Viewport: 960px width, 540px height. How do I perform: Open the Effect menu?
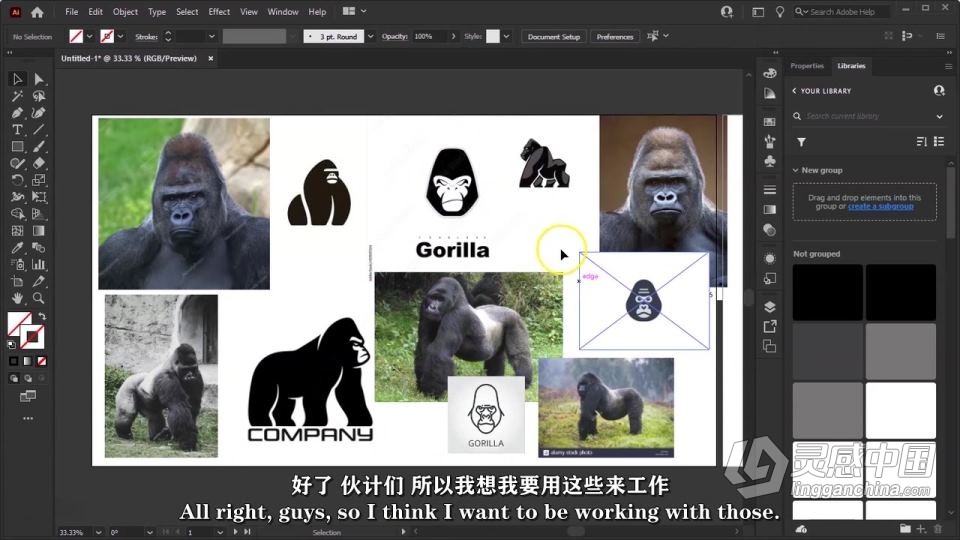219,12
